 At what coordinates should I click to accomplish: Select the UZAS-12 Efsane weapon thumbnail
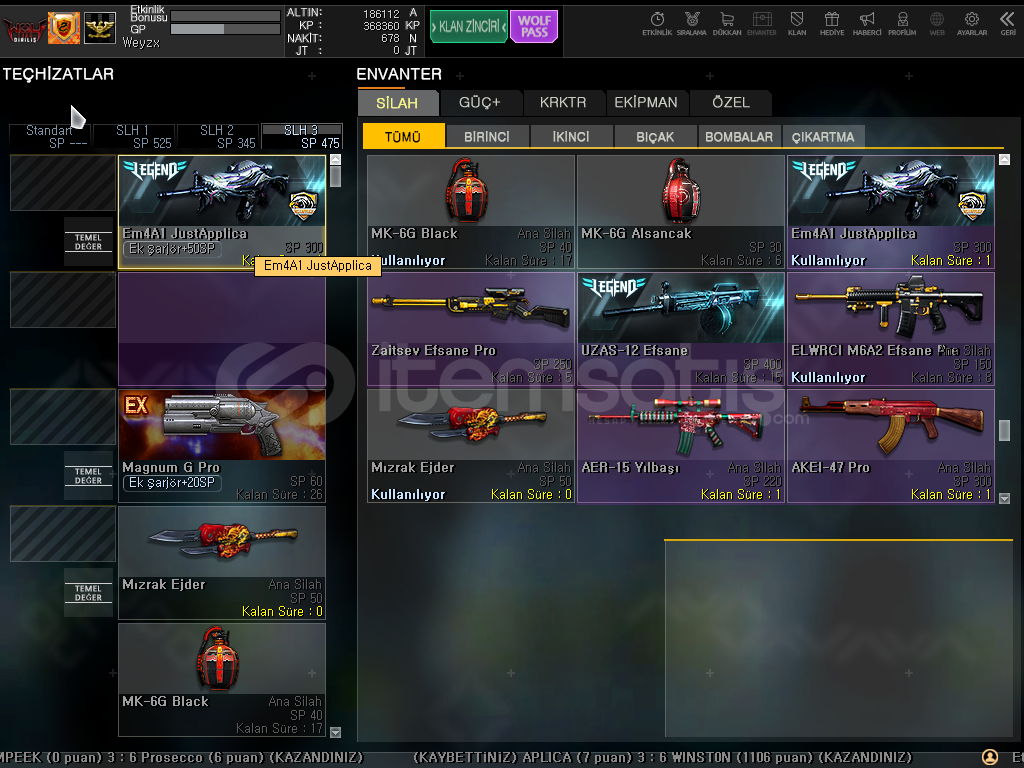[681, 308]
